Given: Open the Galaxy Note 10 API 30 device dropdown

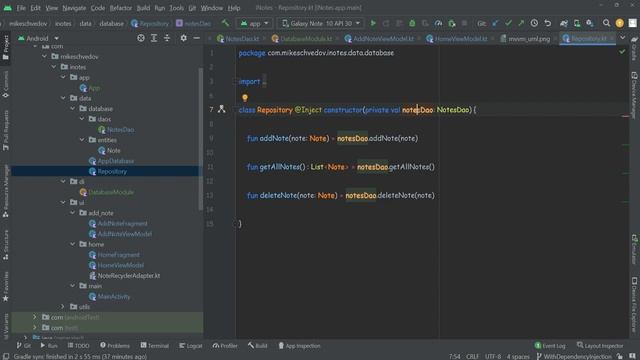Looking at the screenshot, I should pyautogui.click(x=321, y=23).
